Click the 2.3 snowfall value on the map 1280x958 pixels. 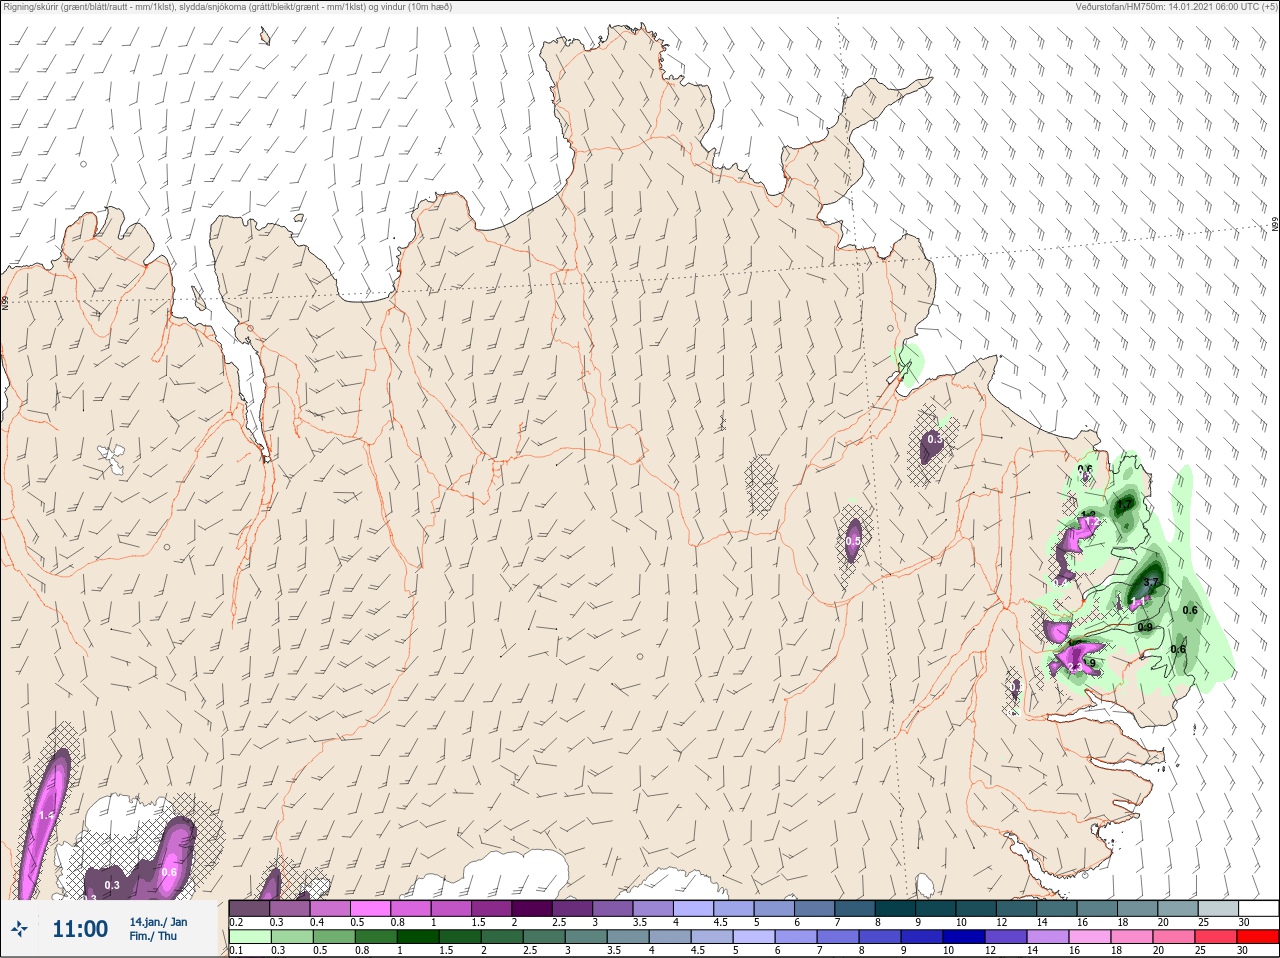[x=1075, y=667]
